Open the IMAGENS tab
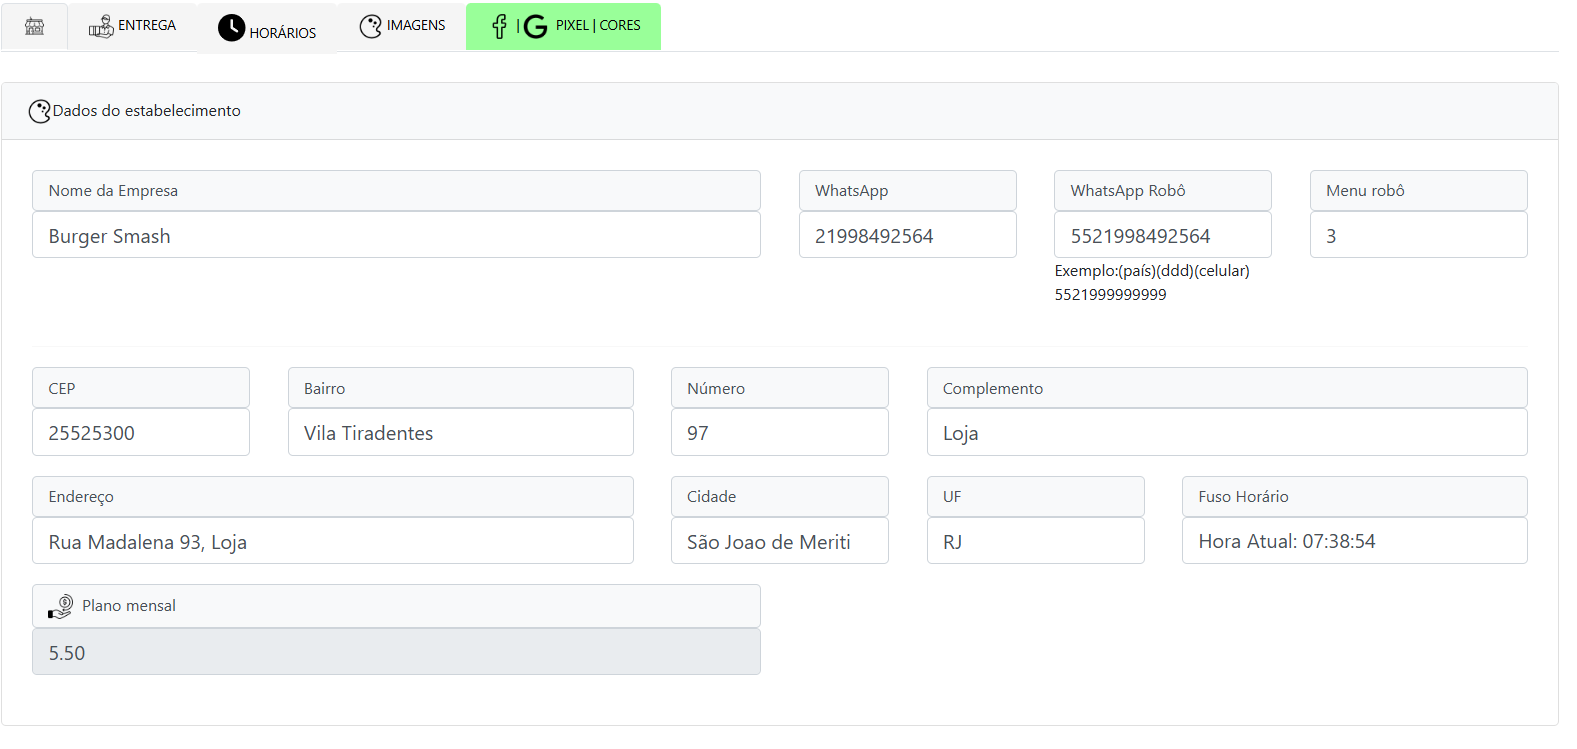Viewport: 1577px width, 749px height. pos(415,26)
